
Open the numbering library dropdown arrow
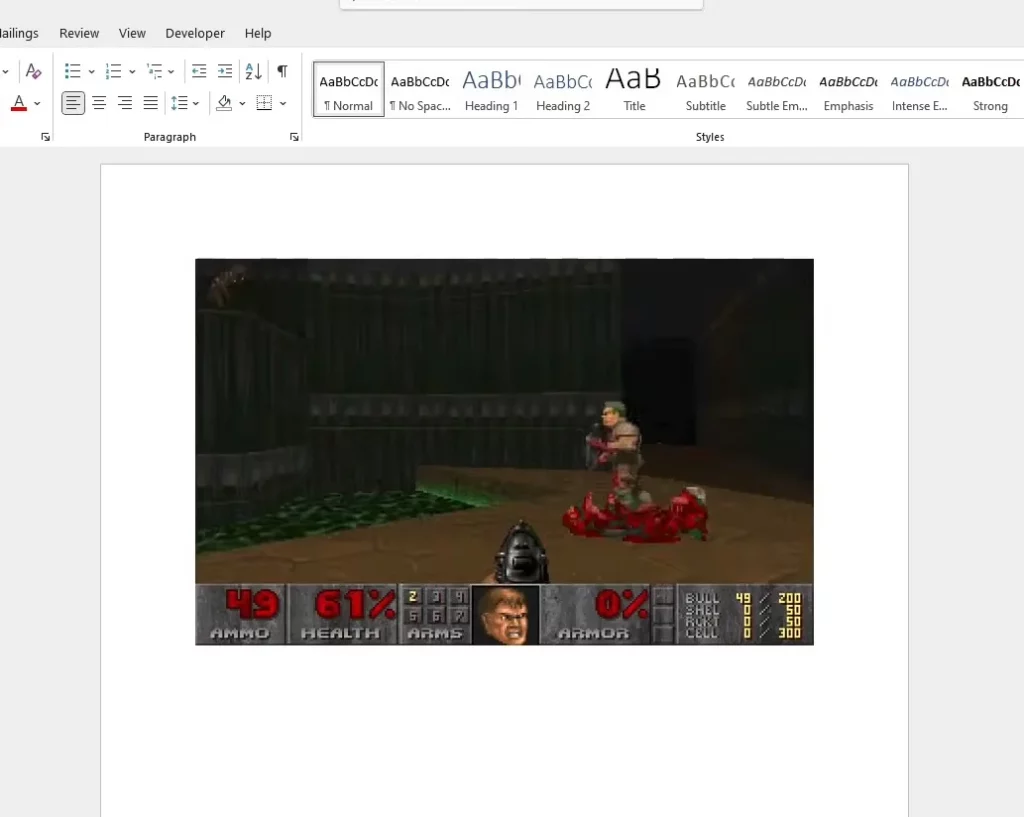pos(132,71)
